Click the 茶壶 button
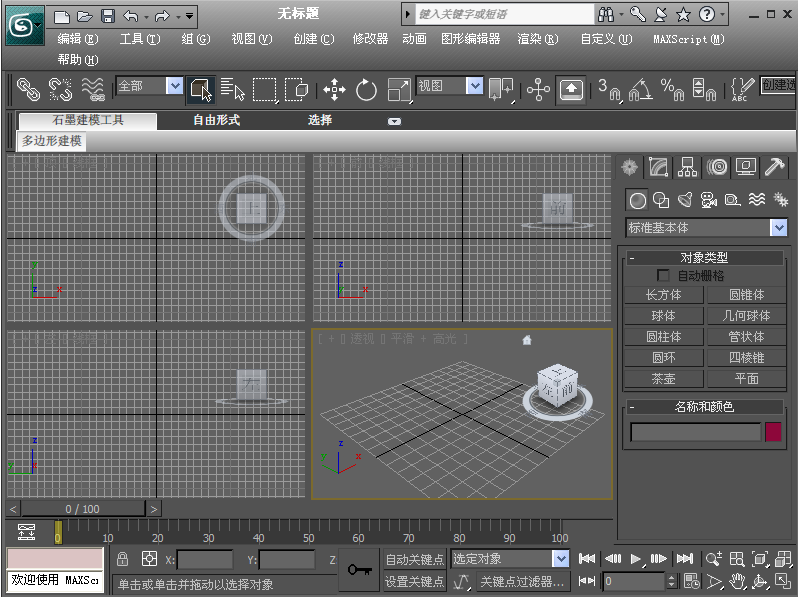Viewport: 798px width, 597px height. click(x=664, y=379)
